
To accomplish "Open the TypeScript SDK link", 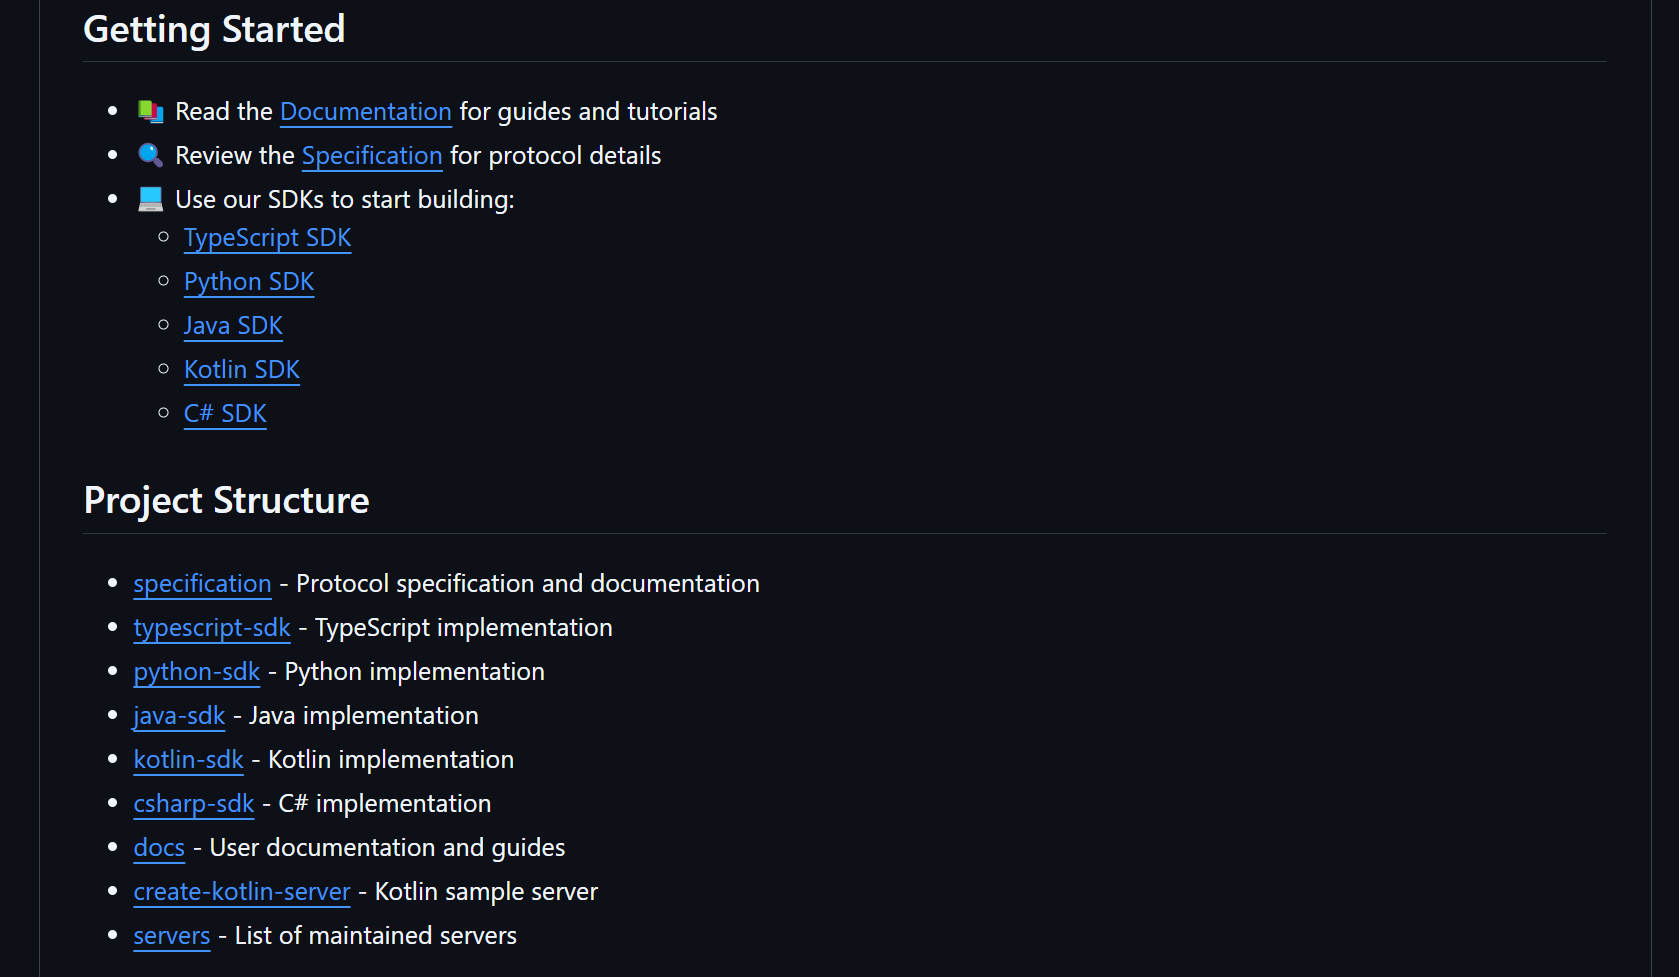I will pos(268,238).
